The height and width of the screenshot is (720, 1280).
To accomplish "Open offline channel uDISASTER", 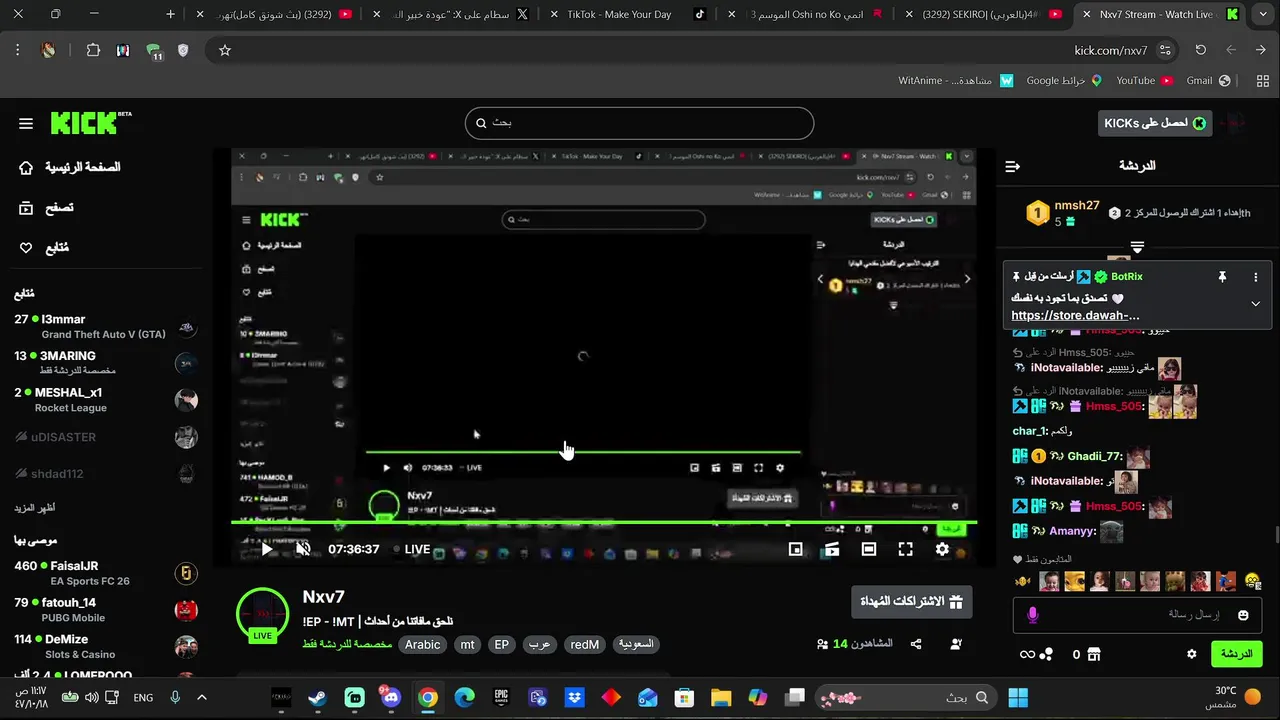I will [x=105, y=437].
